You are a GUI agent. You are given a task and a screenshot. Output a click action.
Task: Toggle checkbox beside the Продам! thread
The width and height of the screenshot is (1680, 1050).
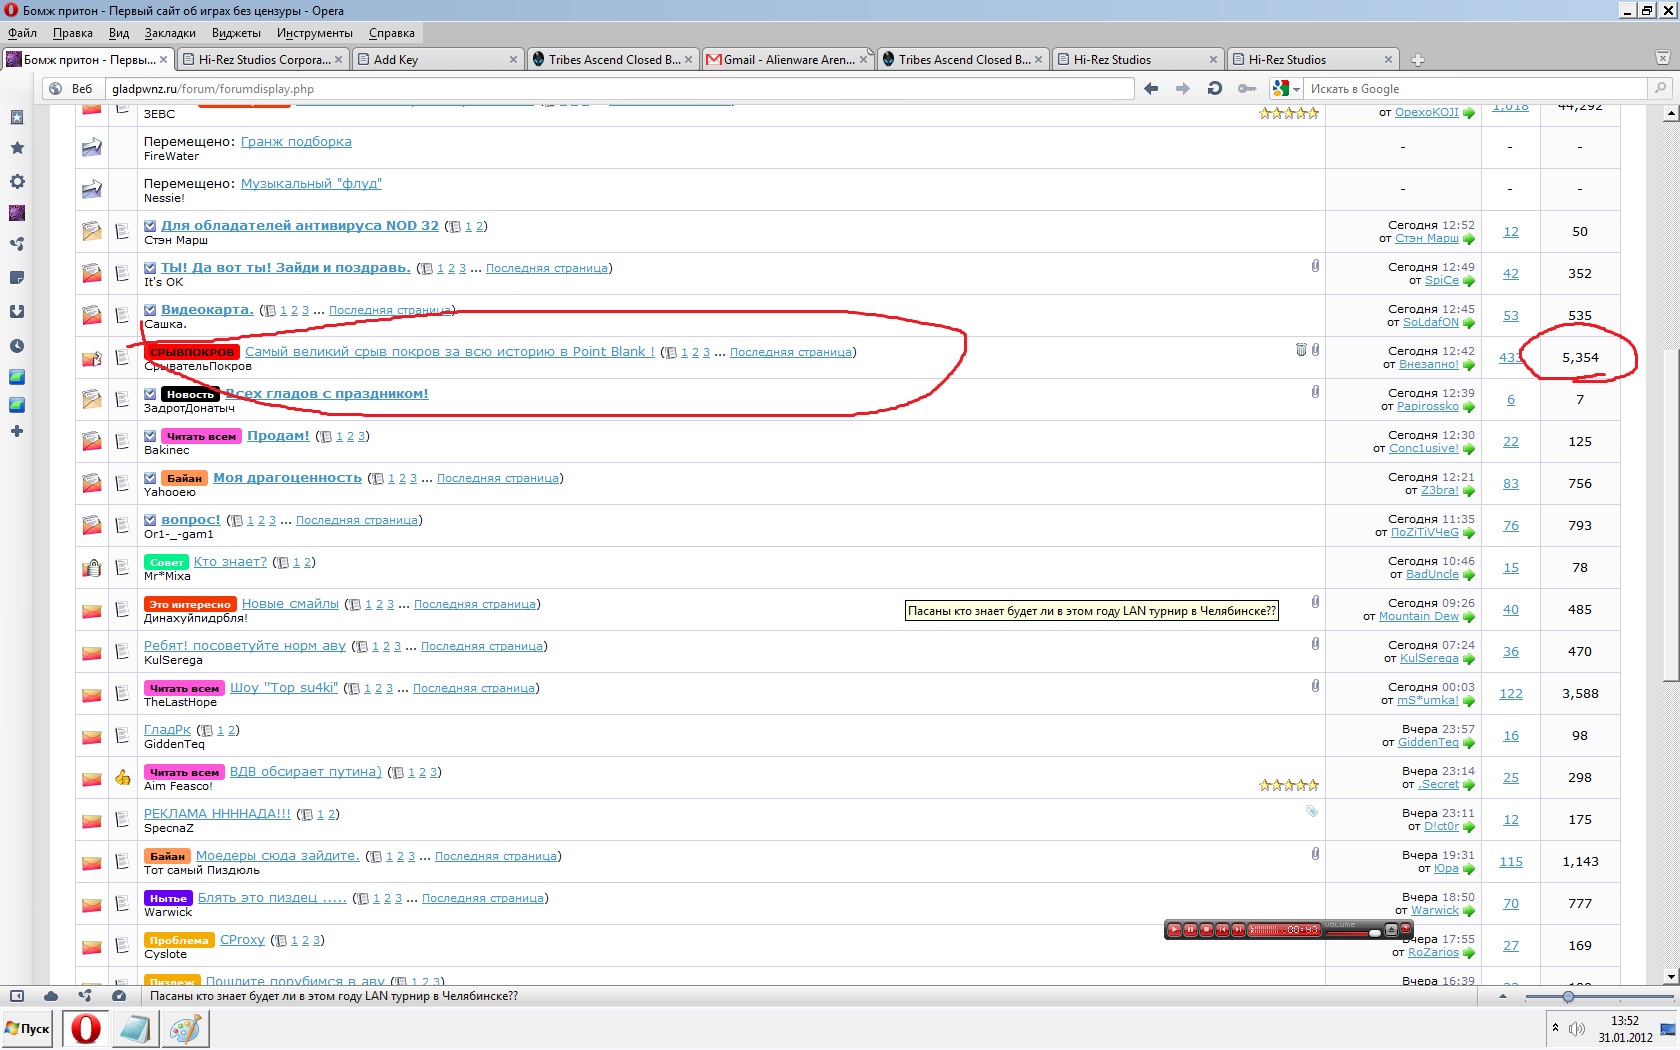[x=150, y=436]
